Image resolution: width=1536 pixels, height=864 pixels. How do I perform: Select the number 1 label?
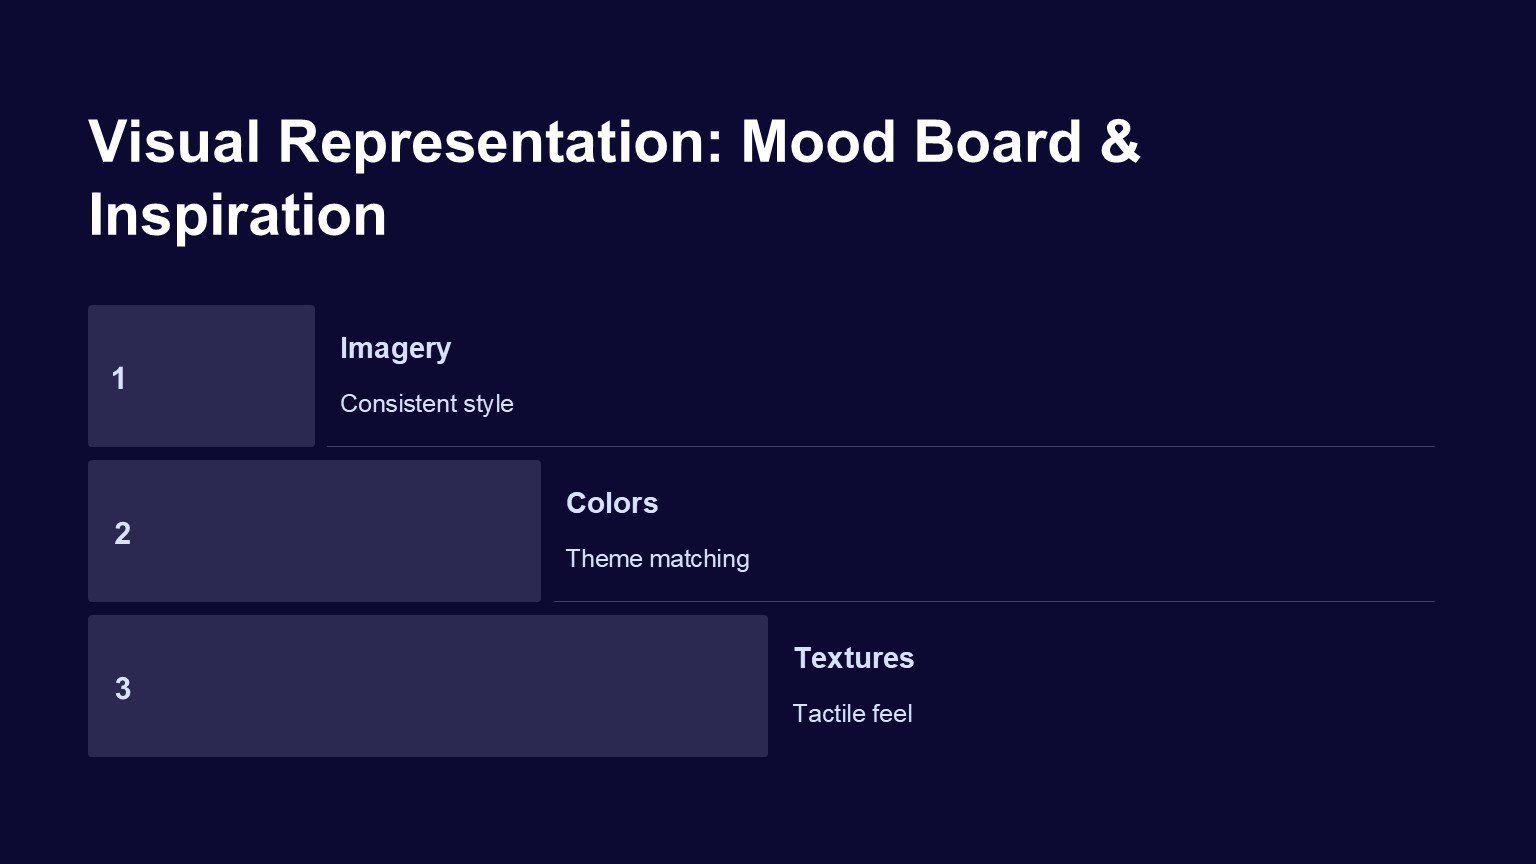[x=119, y=379]
